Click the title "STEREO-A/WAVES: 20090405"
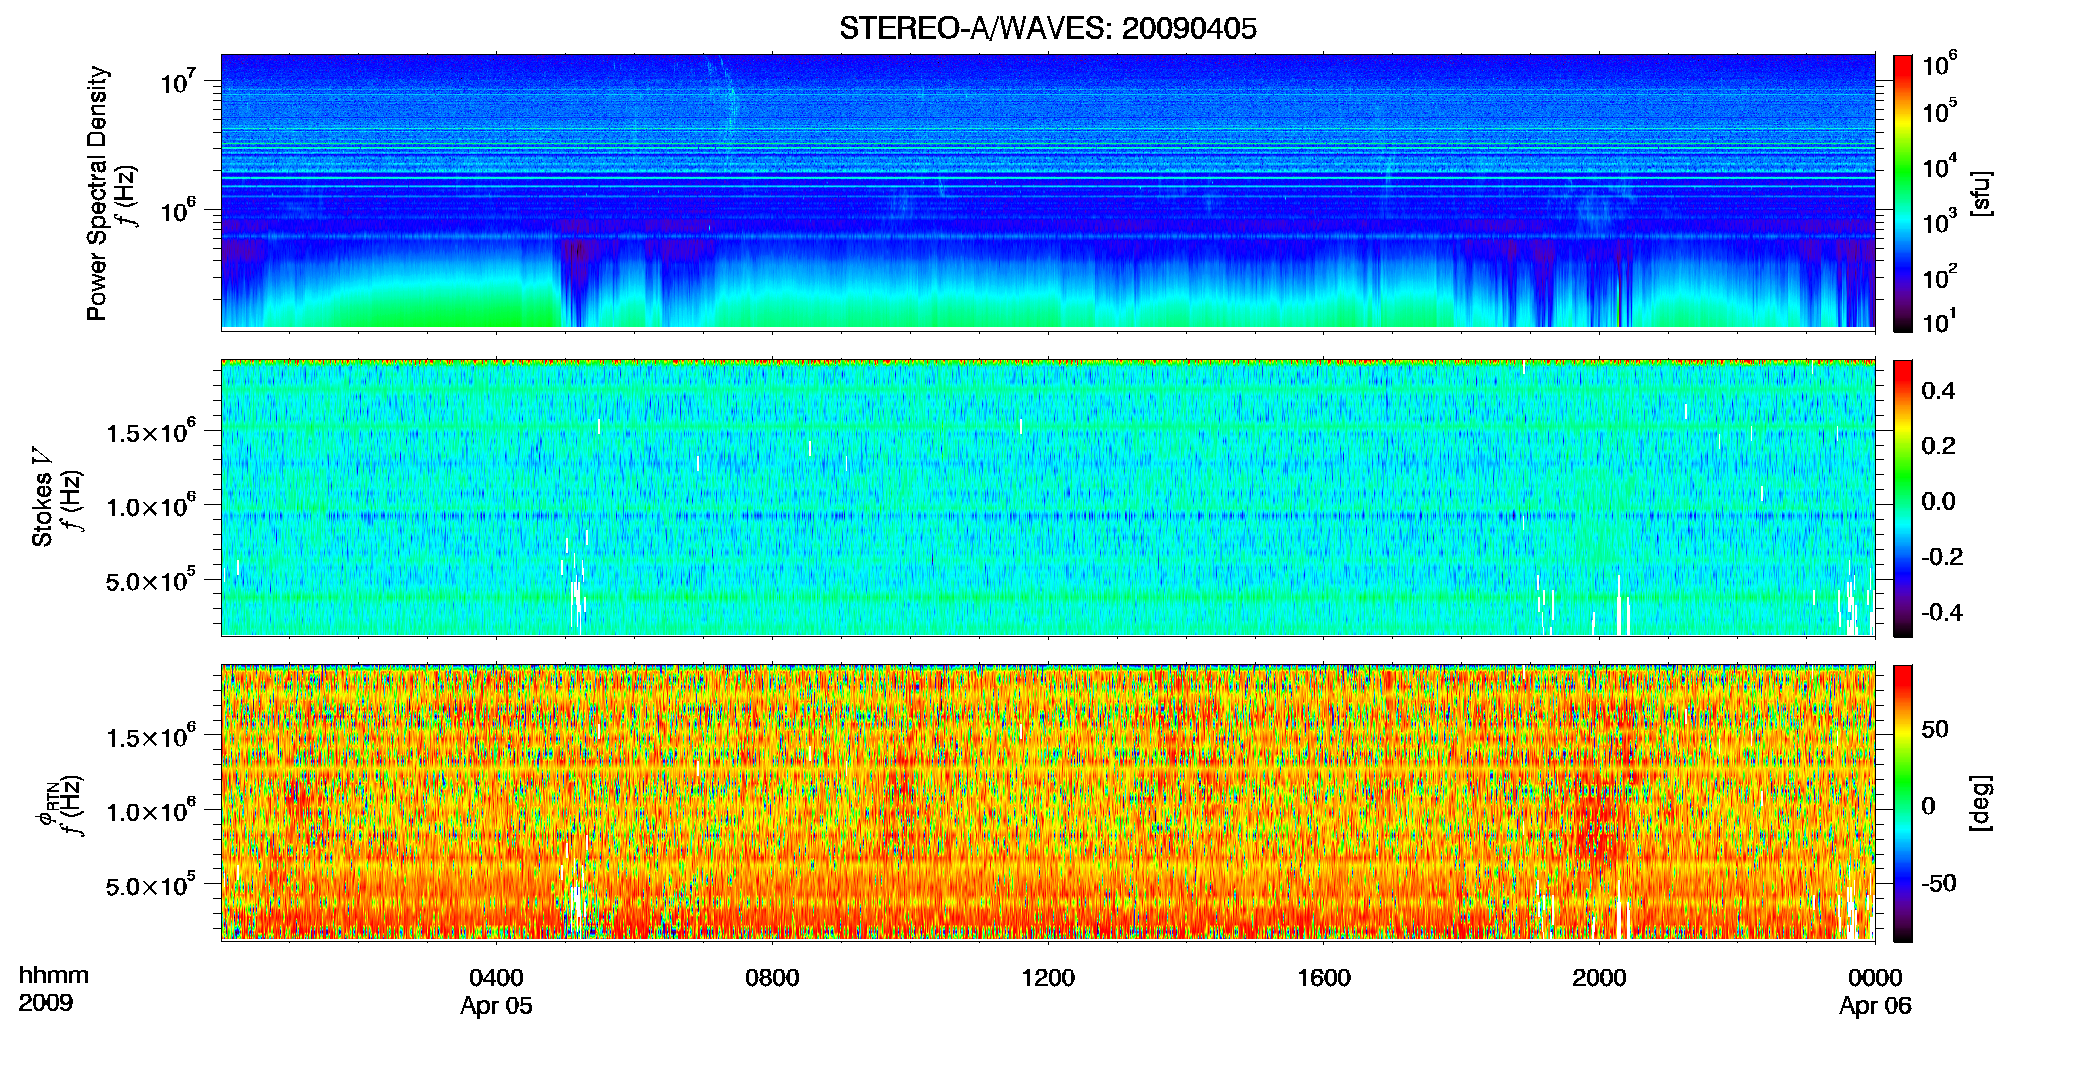This screenshot has width=2096, height=1080. pos(1047,29)
